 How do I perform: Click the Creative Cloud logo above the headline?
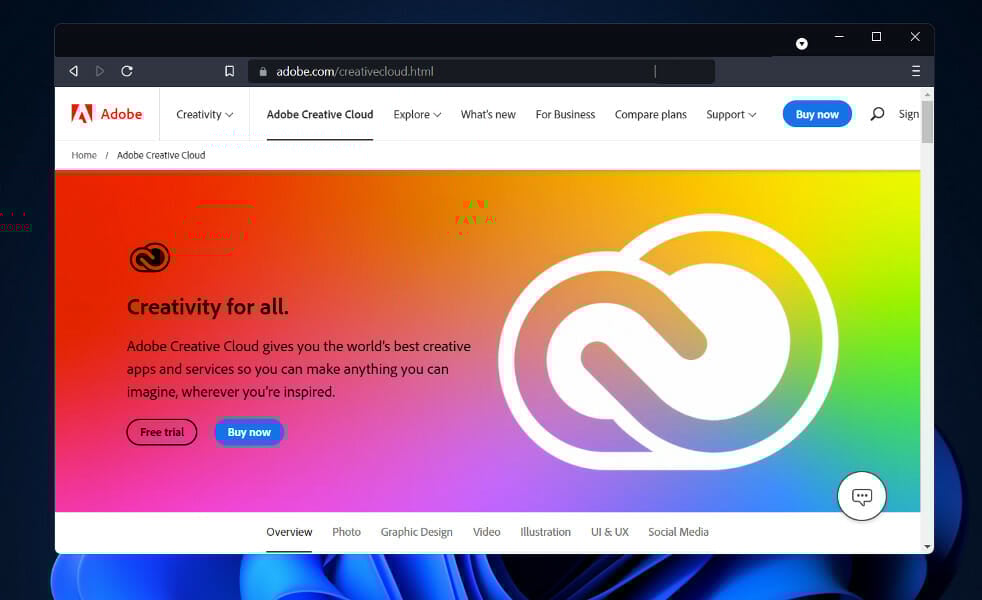150,257
